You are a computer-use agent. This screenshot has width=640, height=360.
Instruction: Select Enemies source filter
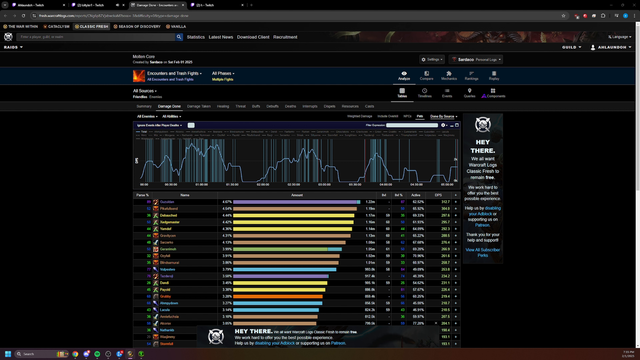coord(156,97)
